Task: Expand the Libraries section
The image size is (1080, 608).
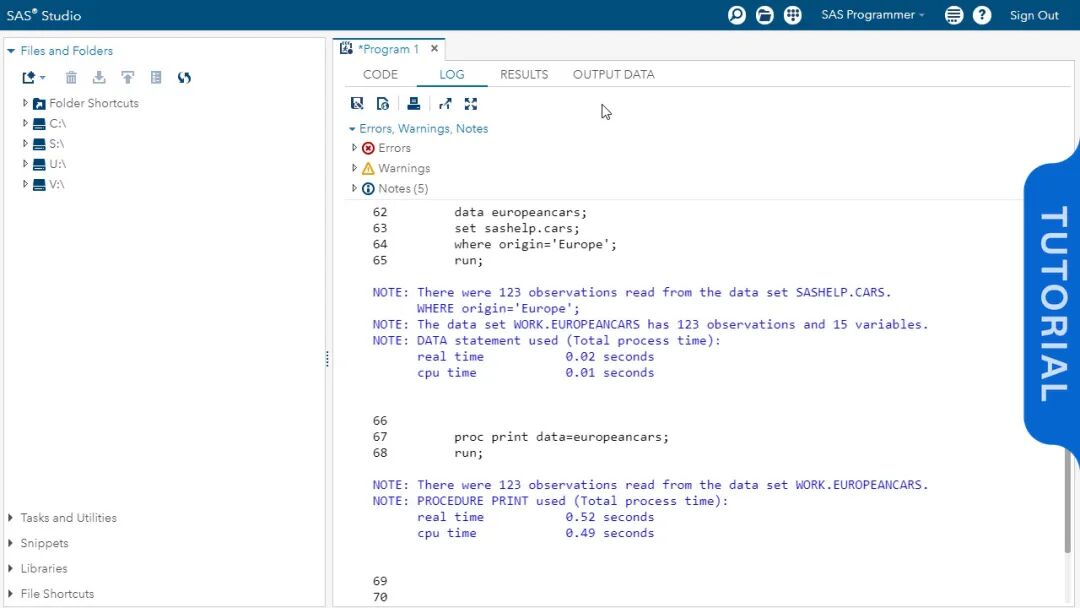Action: coord(10,569)
